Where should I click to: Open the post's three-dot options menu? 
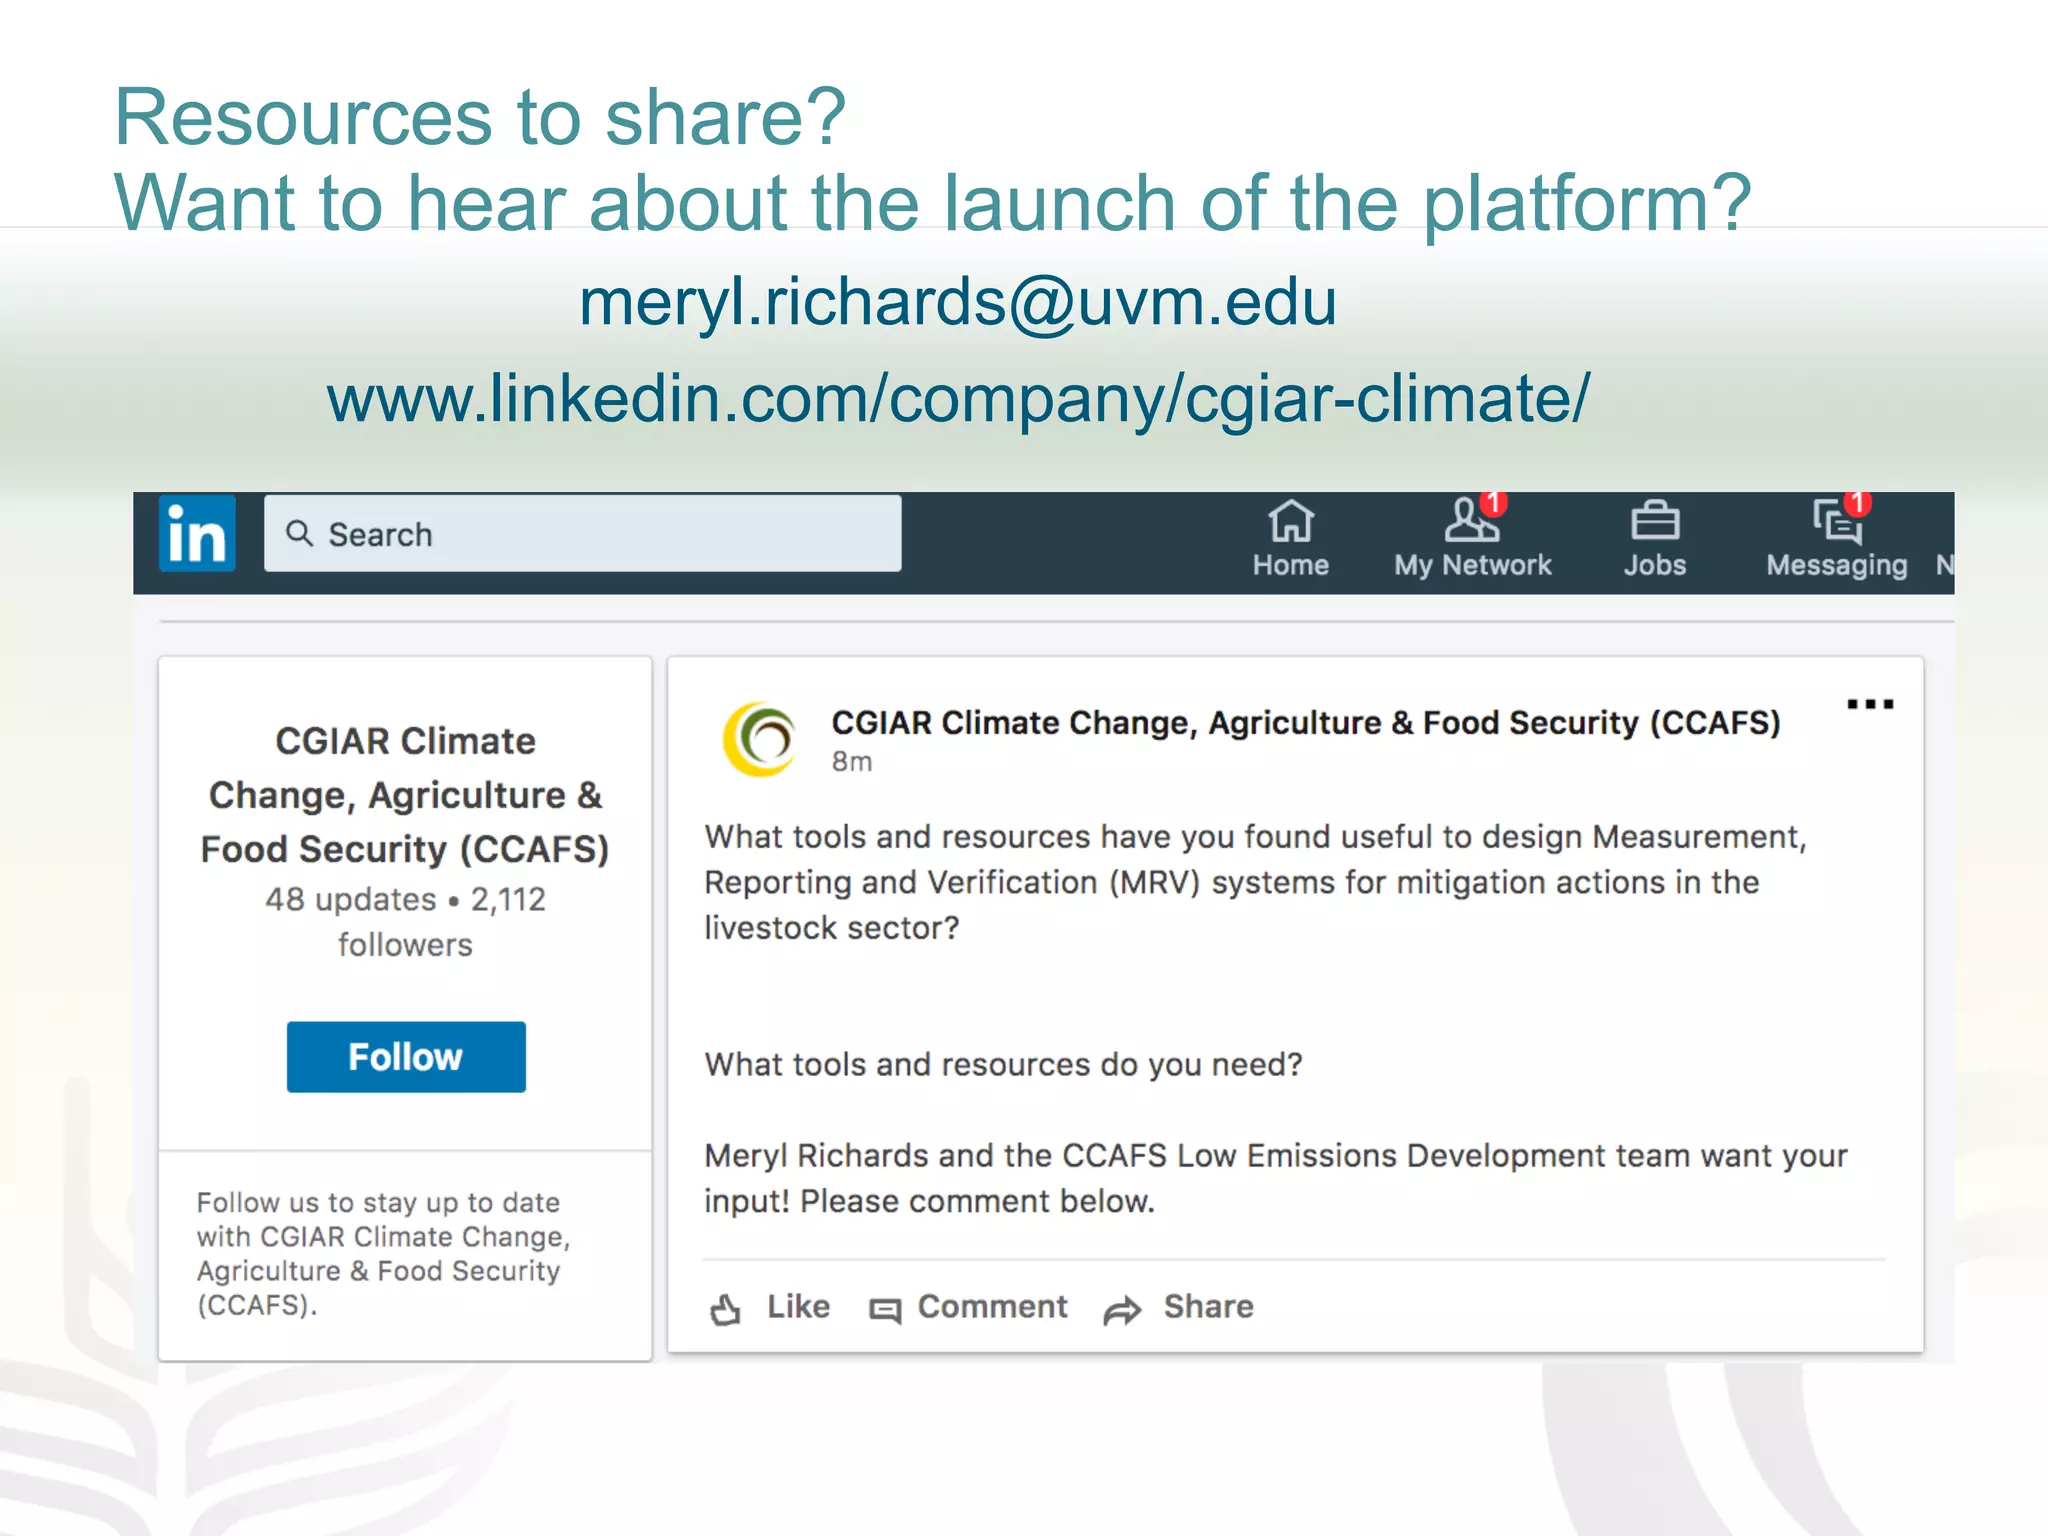(1870, 704)
